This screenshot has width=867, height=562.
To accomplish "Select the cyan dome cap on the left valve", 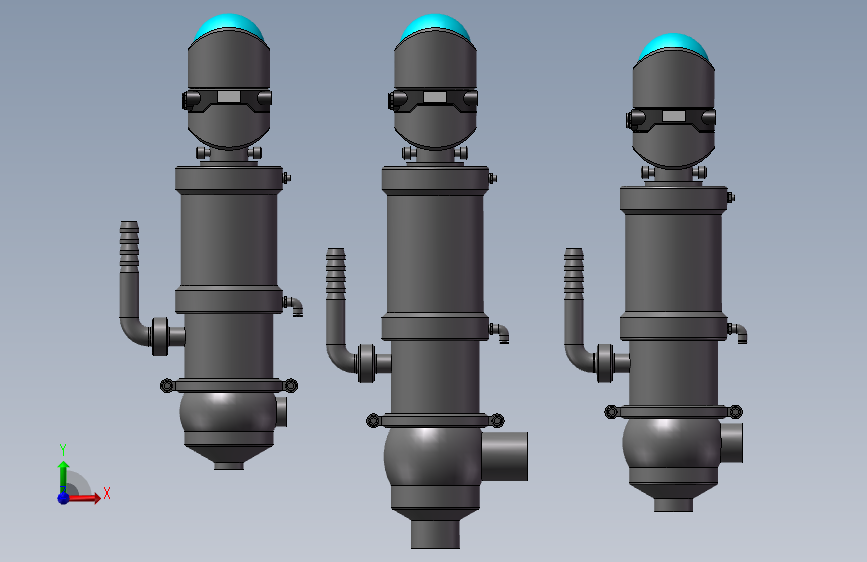I will point(228,25).
